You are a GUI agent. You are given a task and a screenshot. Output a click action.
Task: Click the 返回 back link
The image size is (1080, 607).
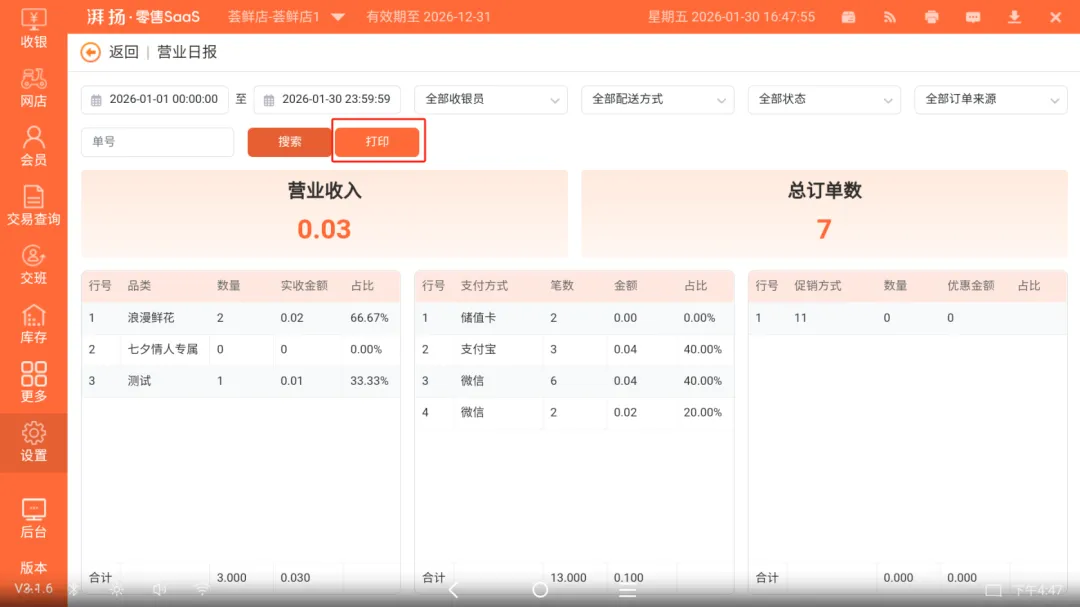click(x=124, y=52)
